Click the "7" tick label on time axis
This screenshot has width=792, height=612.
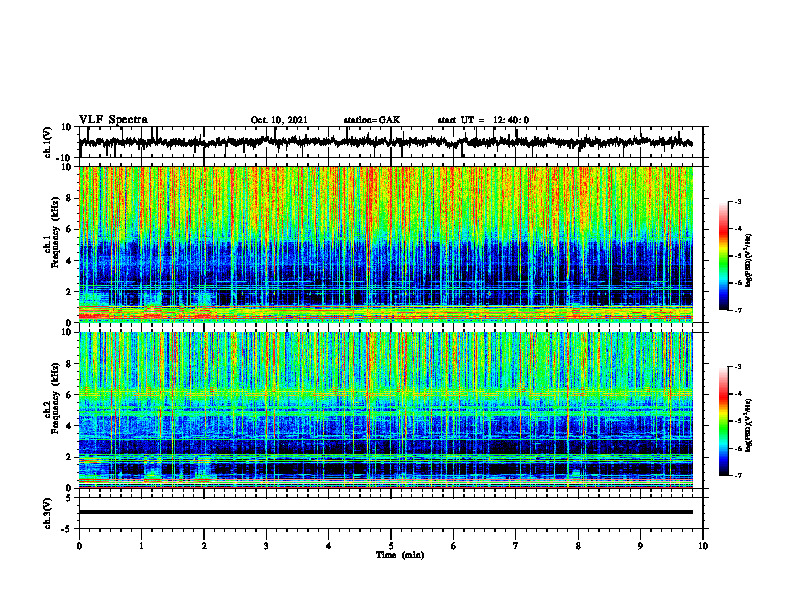point(516,546)
